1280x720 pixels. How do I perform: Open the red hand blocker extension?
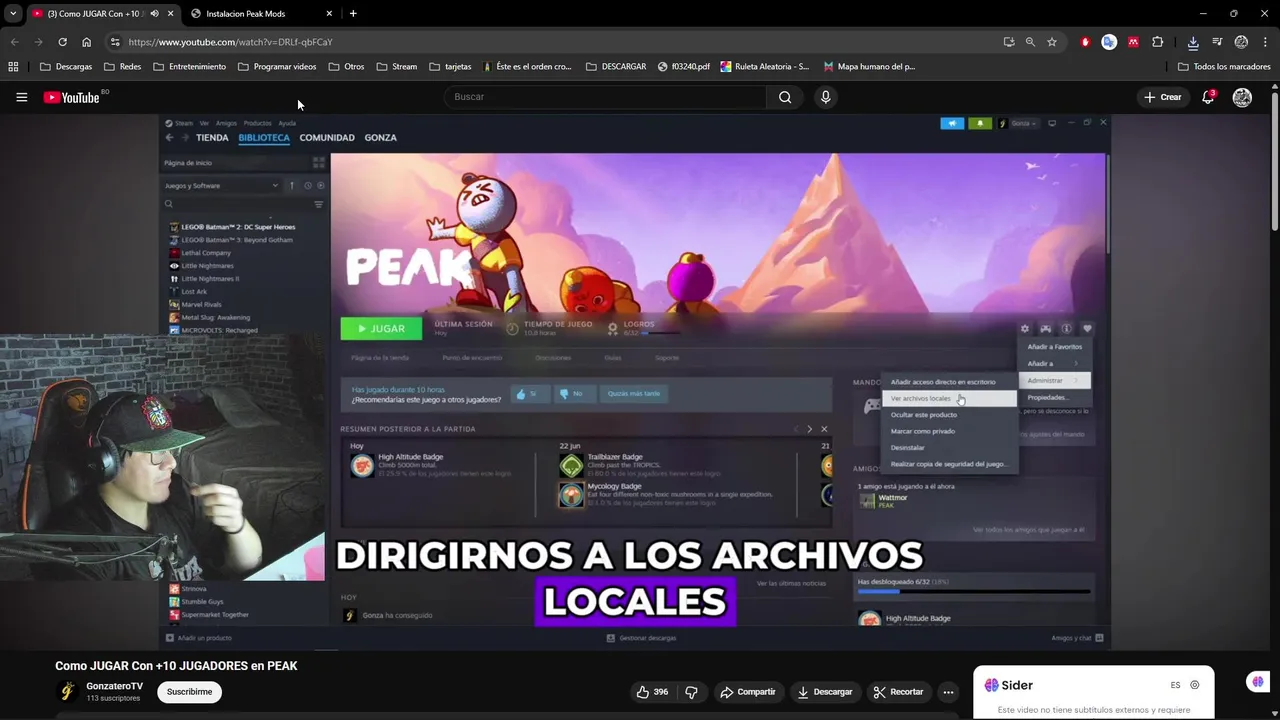(1085, 42)
